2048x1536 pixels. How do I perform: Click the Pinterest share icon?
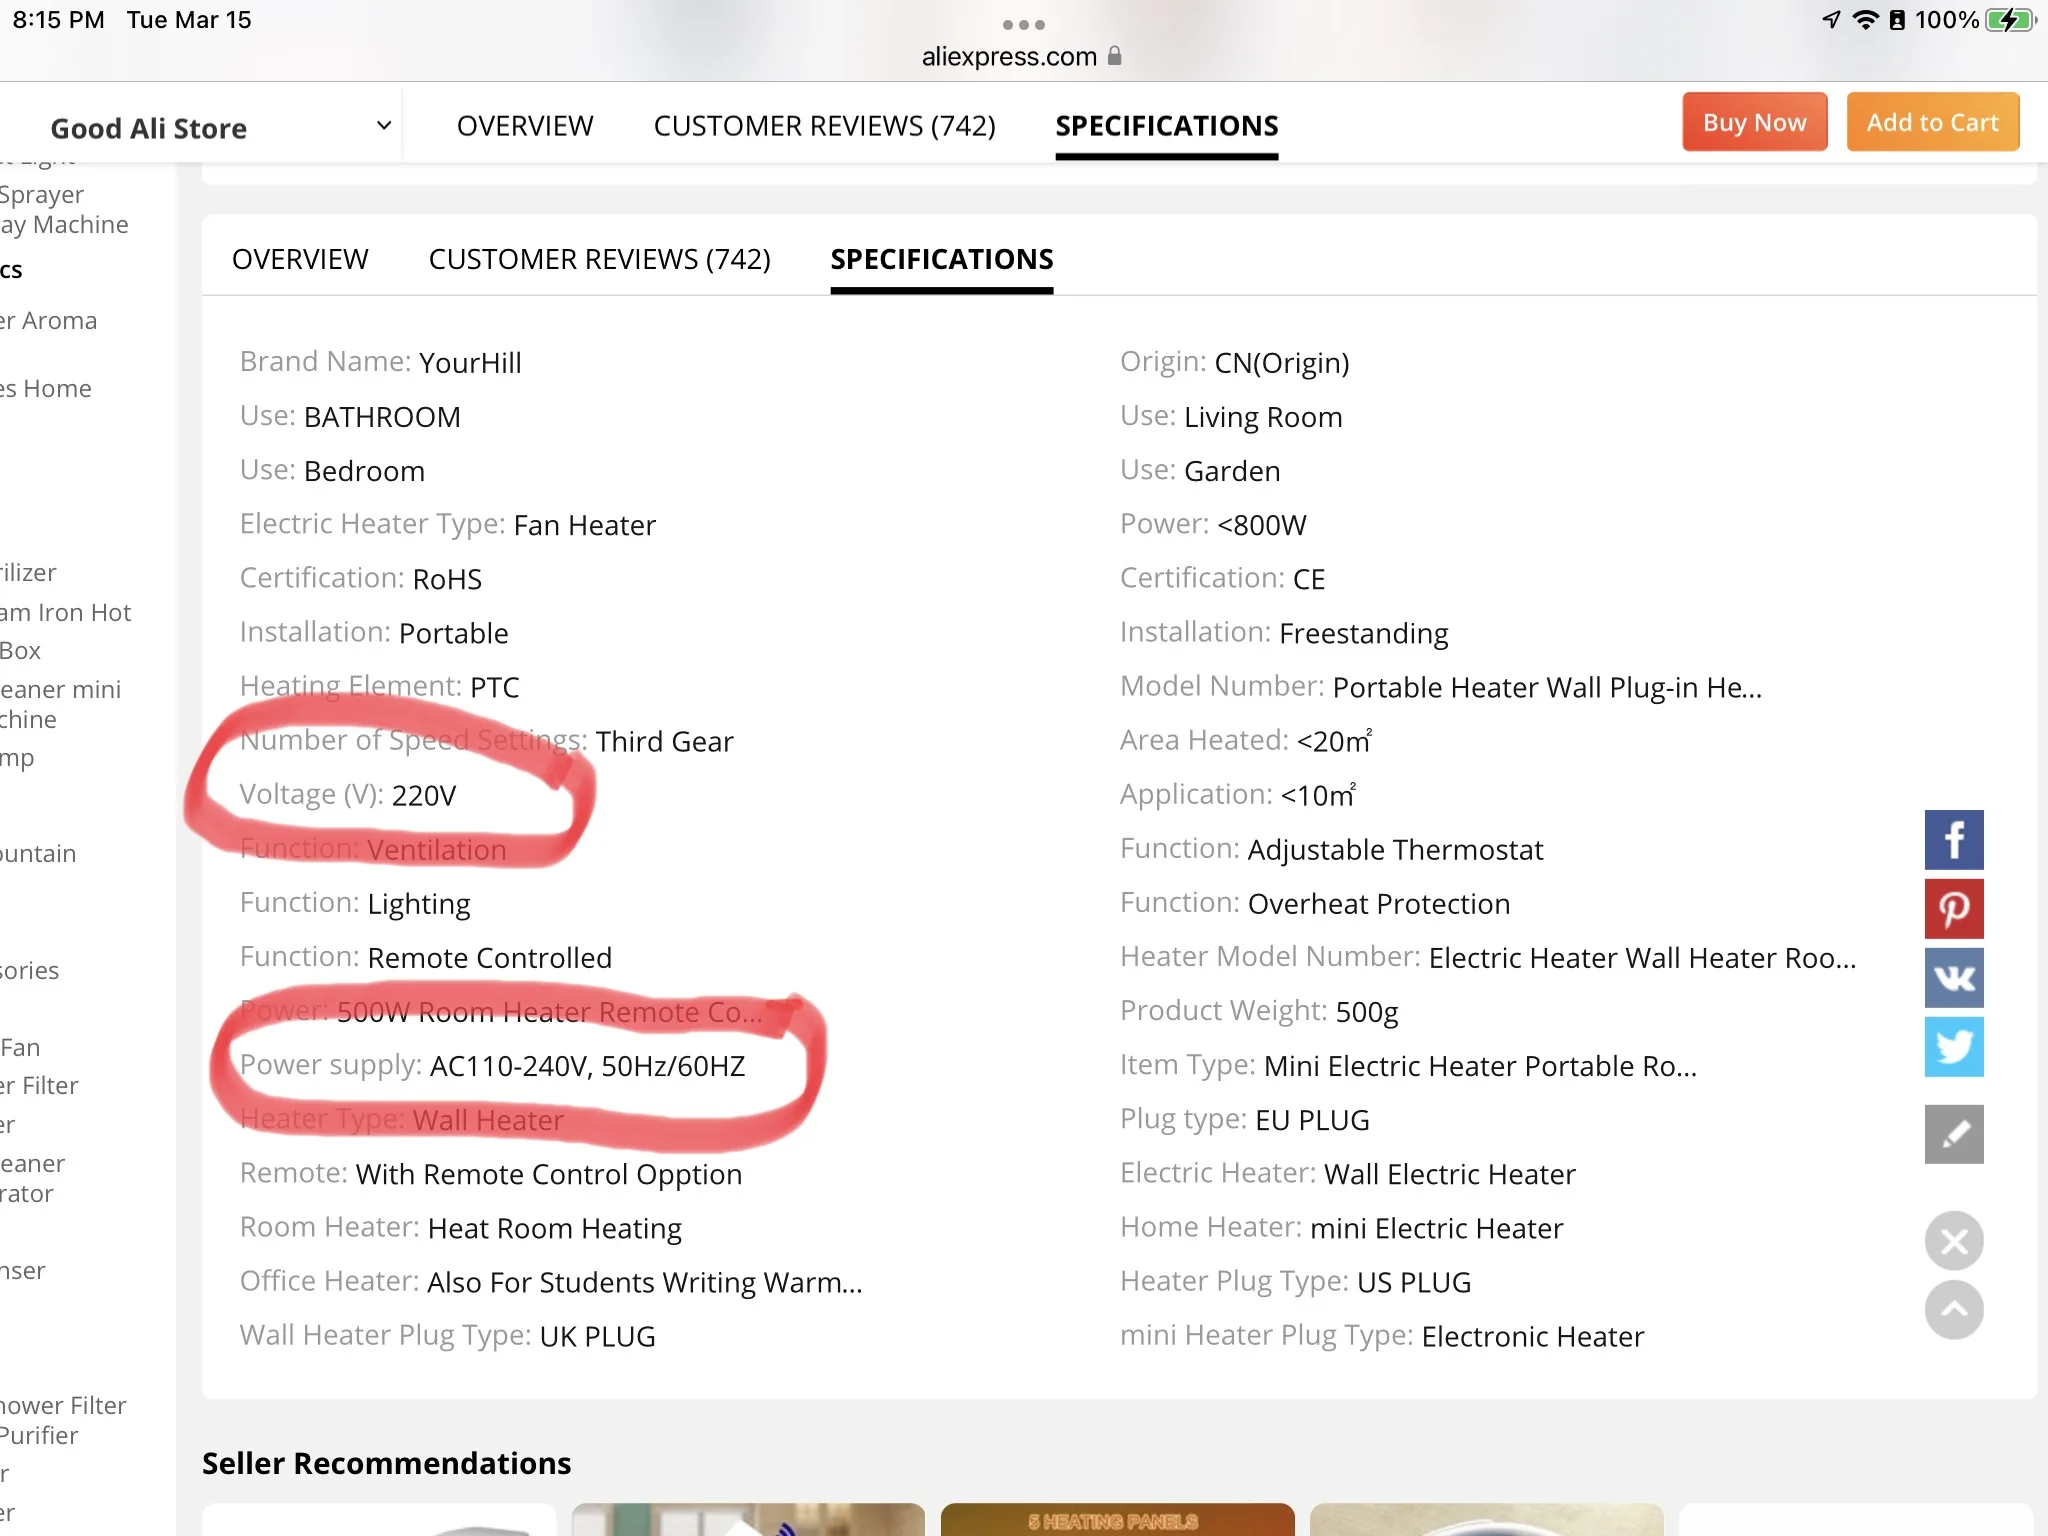click(1953, 908)
